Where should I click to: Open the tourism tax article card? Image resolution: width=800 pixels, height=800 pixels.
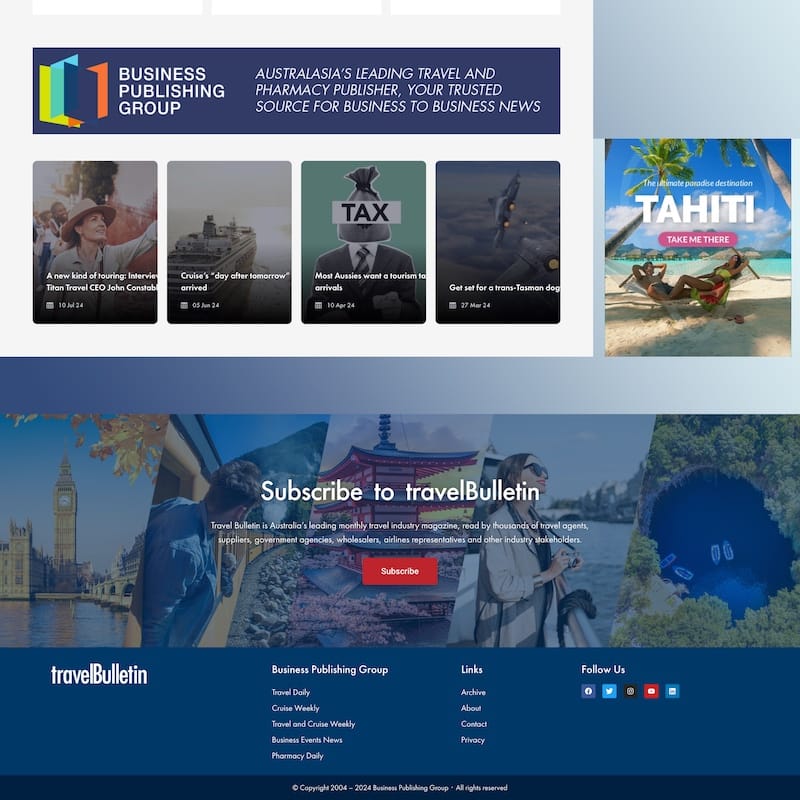[x=363, y=242]
